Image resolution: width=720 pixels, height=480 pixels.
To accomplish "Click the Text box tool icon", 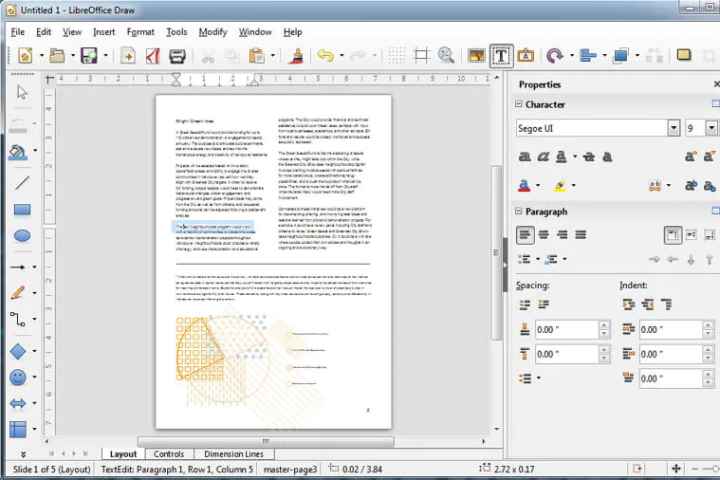I will [500, 56].
